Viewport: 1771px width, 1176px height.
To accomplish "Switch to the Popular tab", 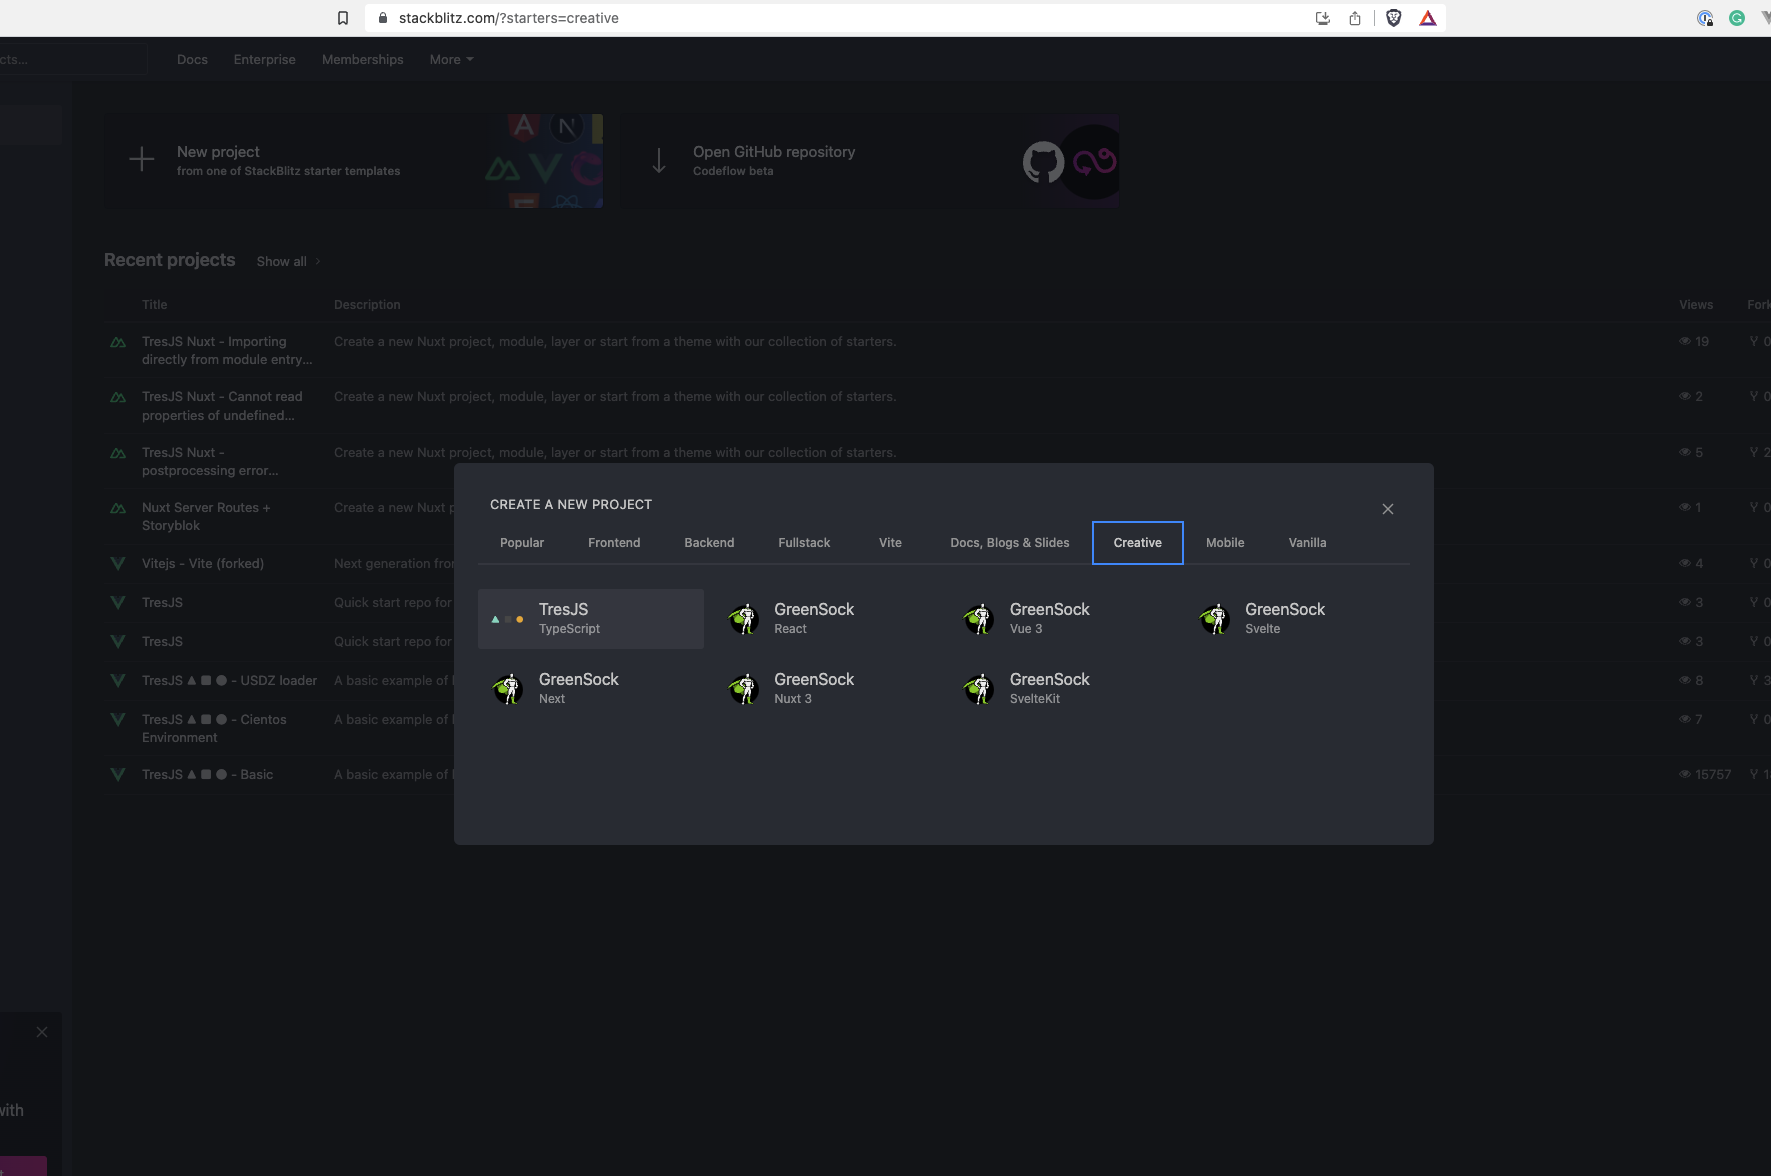I will (522, 543).
